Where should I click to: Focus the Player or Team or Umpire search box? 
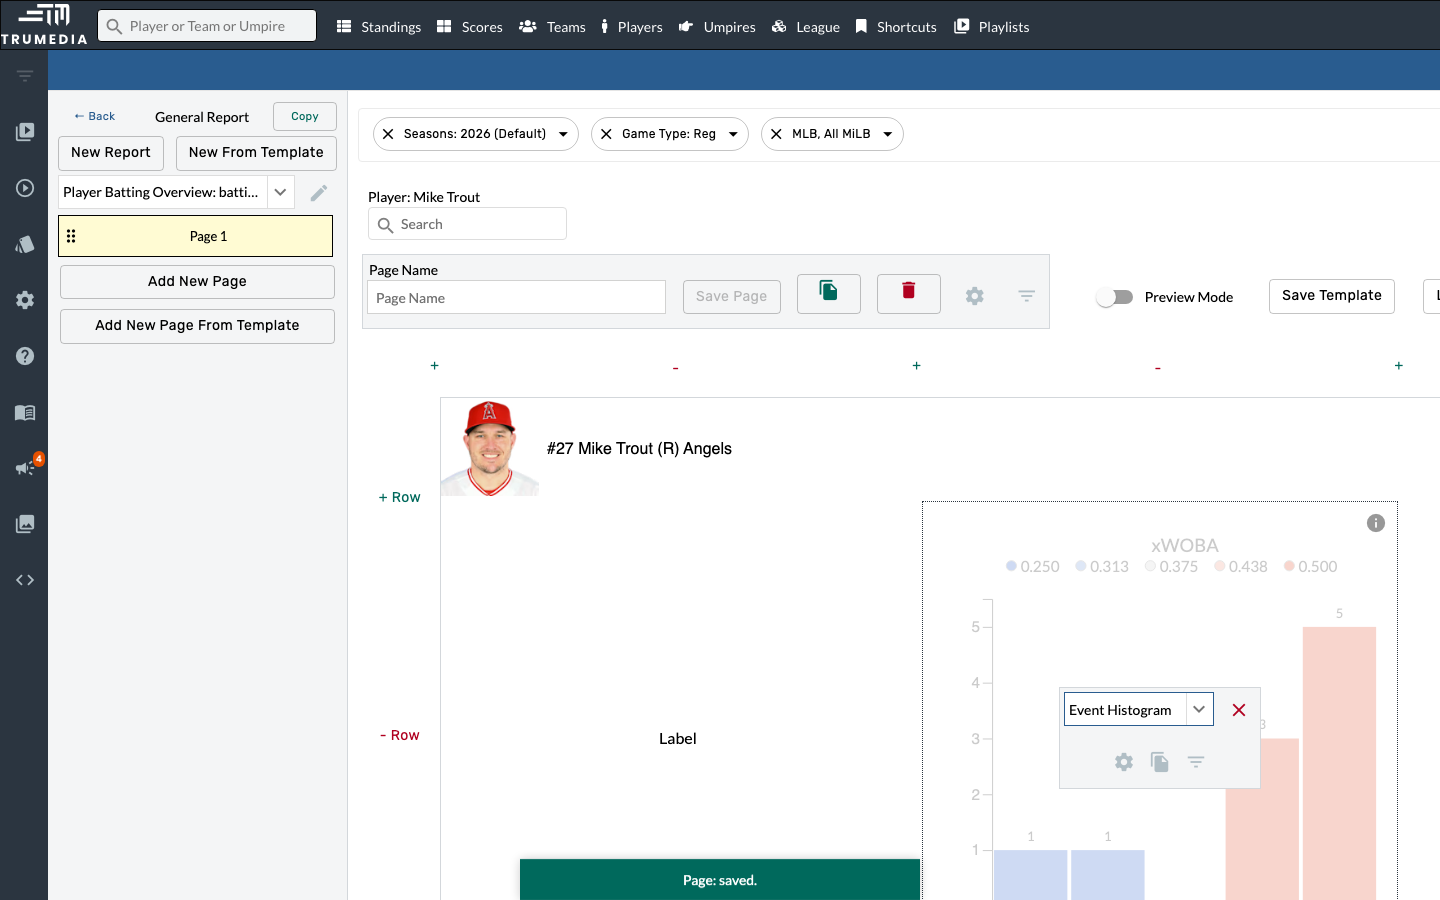(207, 26)
